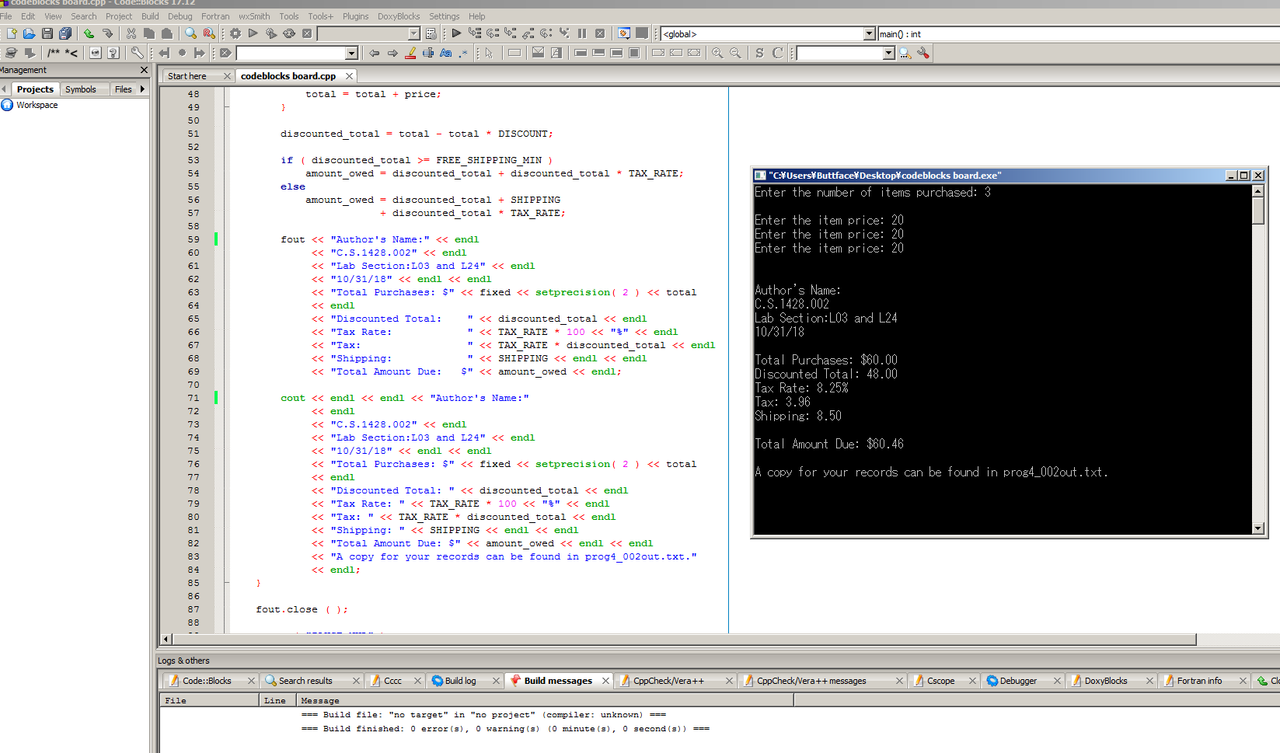Open the build target dropdown
1280x753 pixels.
click(x=414, y=34)
